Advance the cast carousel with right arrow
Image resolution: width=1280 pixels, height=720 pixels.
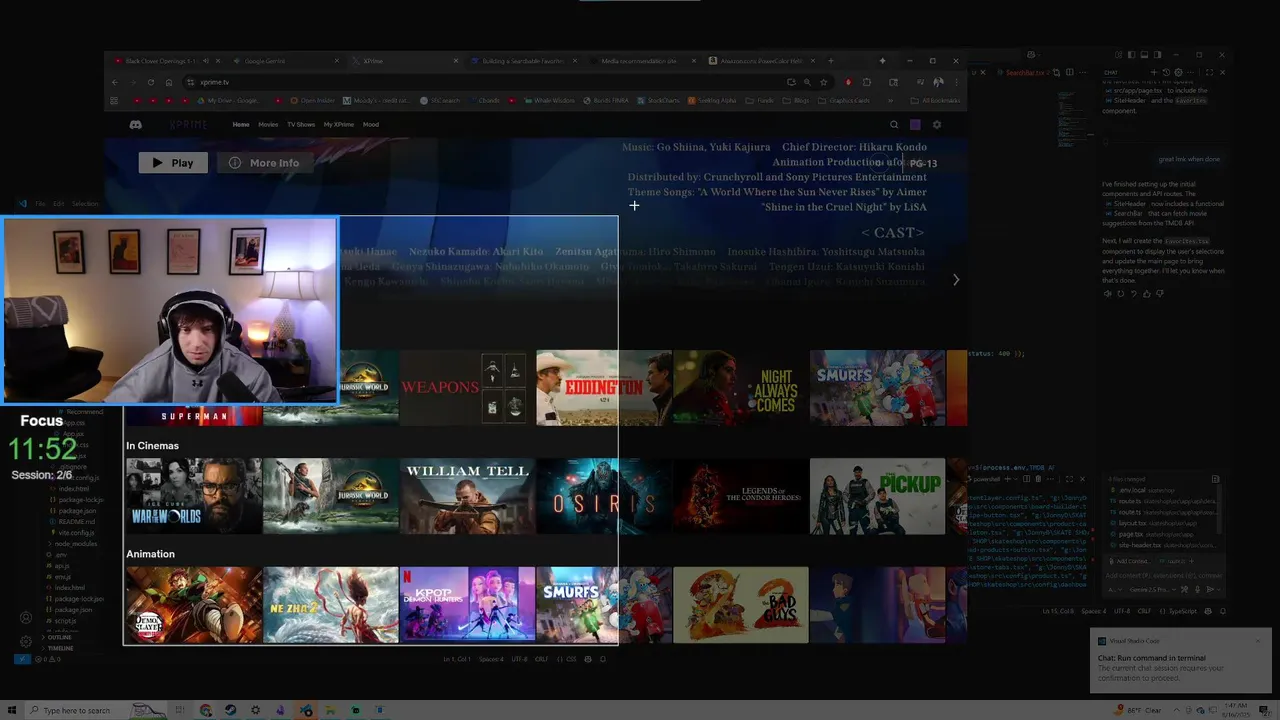pos(956,280)
